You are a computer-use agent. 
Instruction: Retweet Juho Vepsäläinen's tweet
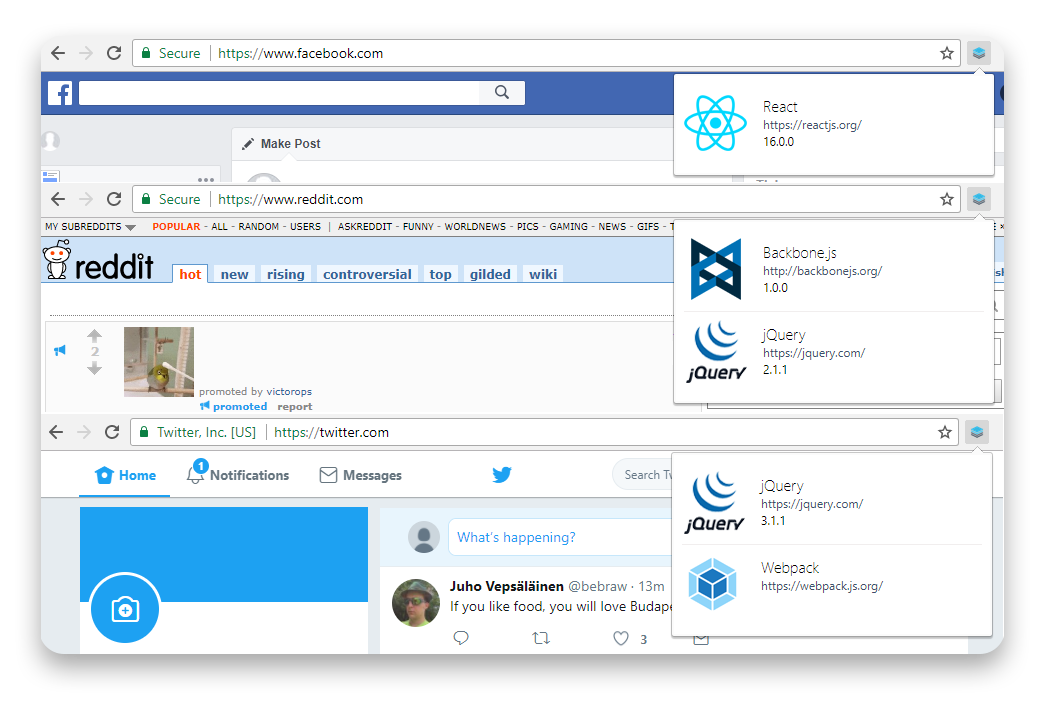541,638
